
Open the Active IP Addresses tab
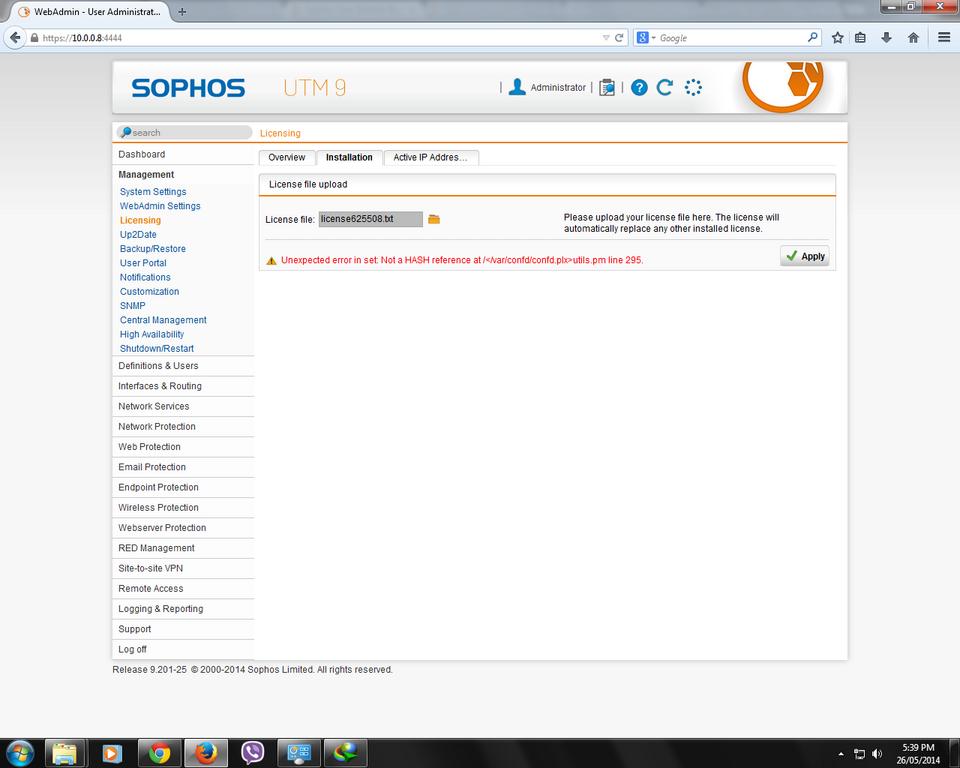pos(430,157)
